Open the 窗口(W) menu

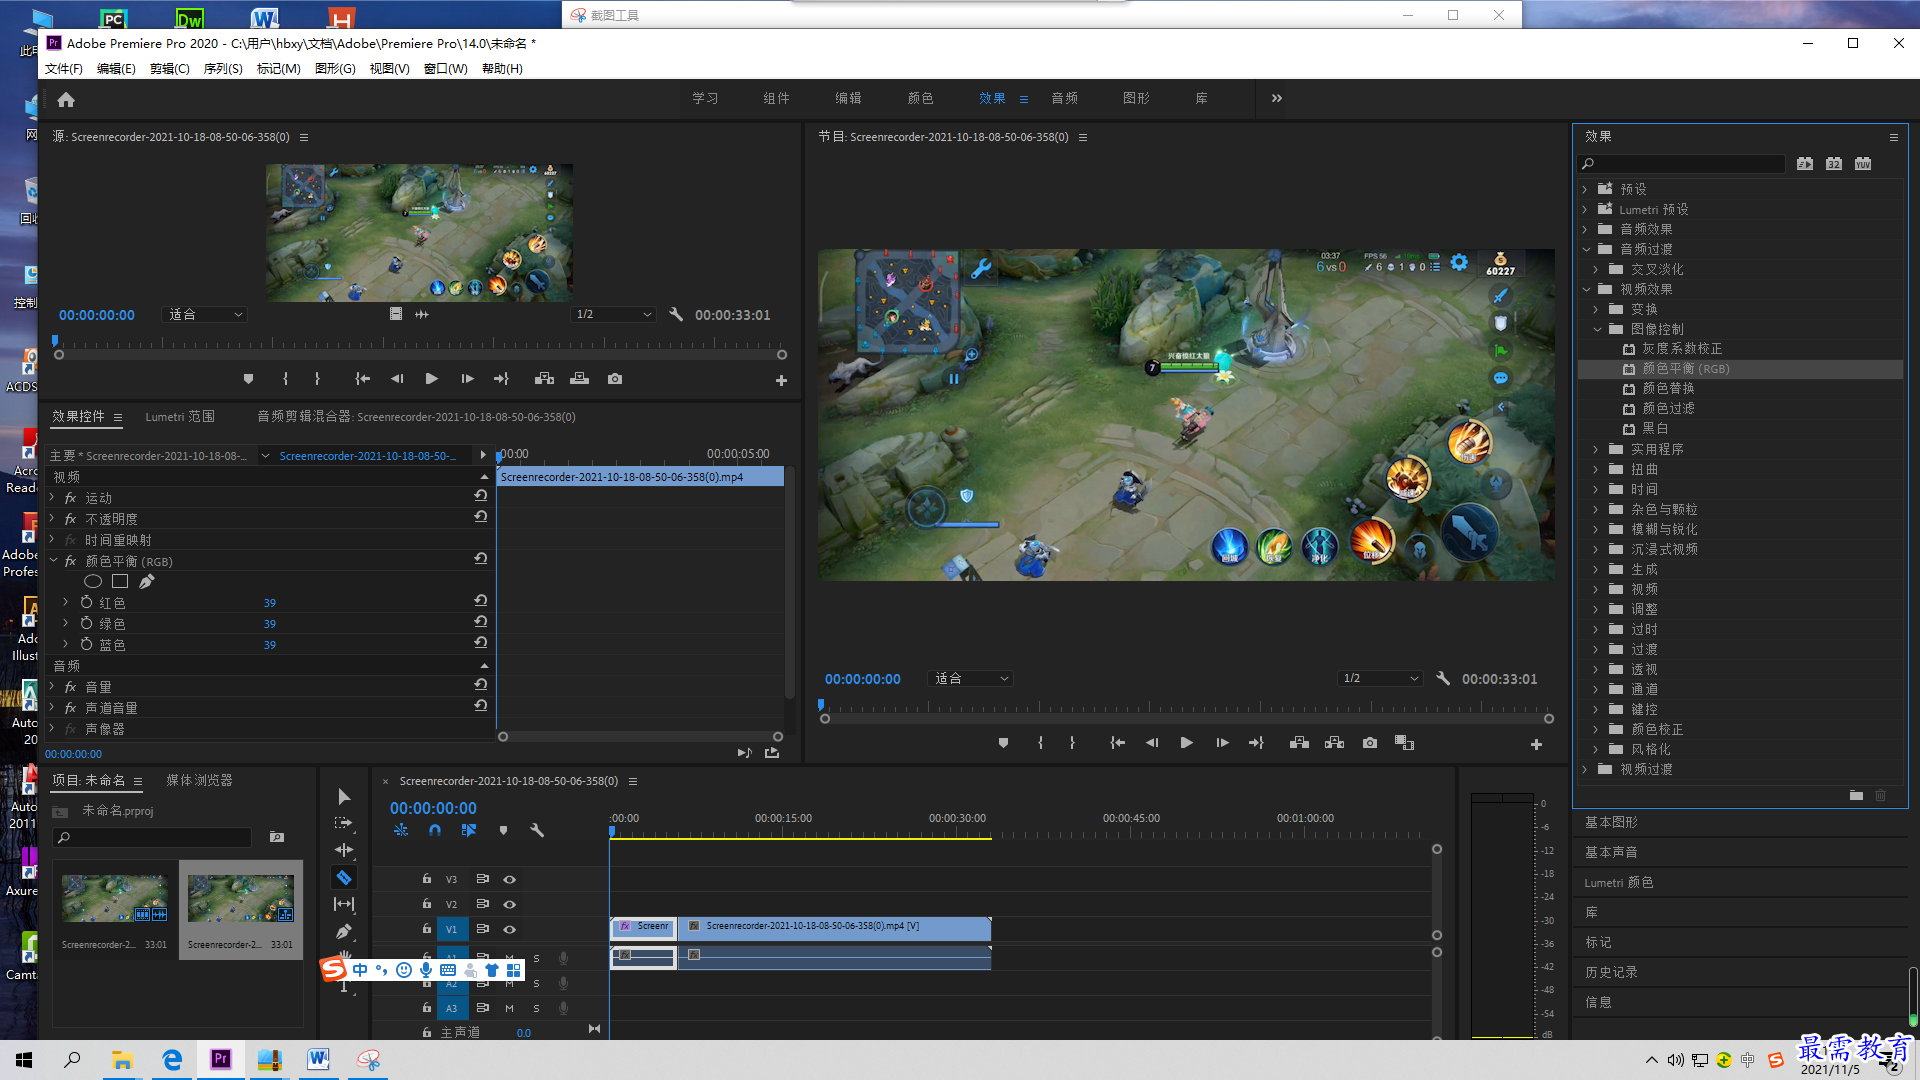point(445,68)
